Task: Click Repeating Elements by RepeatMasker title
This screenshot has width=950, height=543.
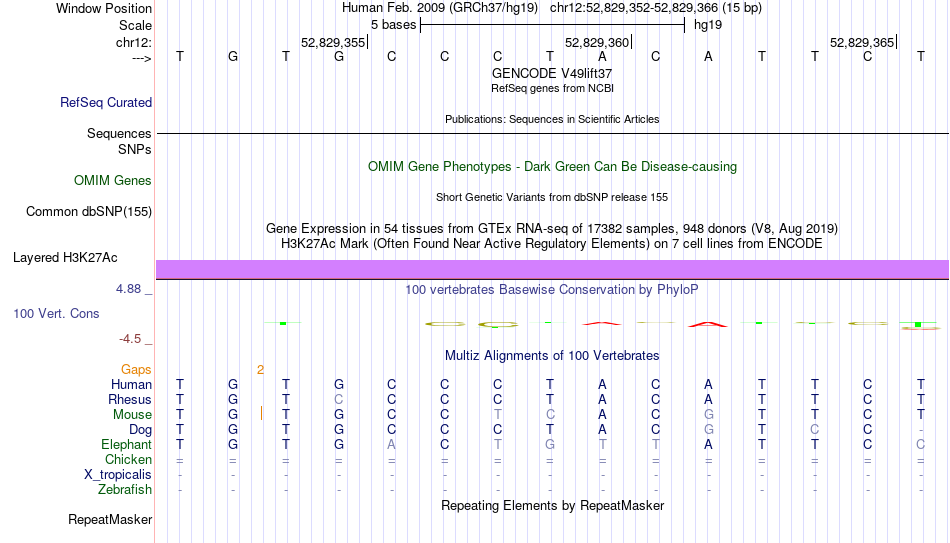Action: (552, 505)
